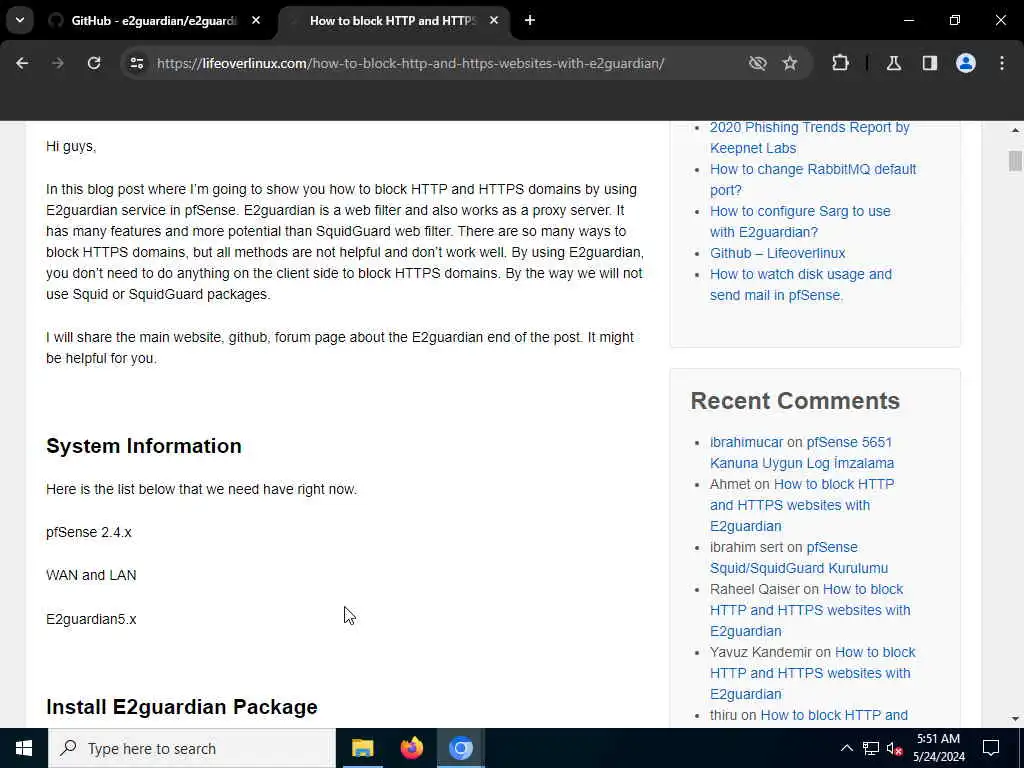
Task: Open pfSense 5651 Kanuna Uygun Log link
Action: pyautogui.click(x=802, y=453)
